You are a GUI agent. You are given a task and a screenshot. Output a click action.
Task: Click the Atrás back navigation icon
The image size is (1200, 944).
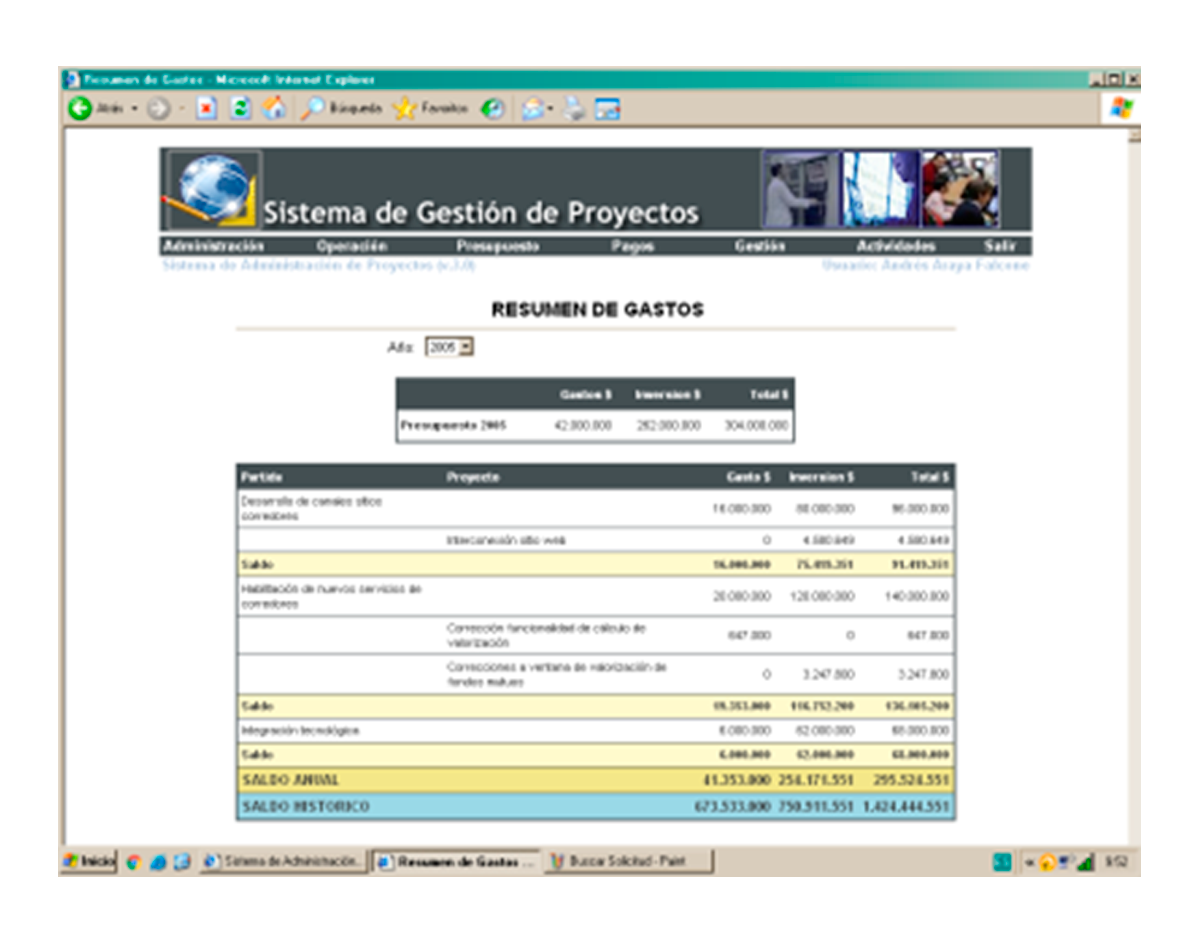click(x=80, y=108)
